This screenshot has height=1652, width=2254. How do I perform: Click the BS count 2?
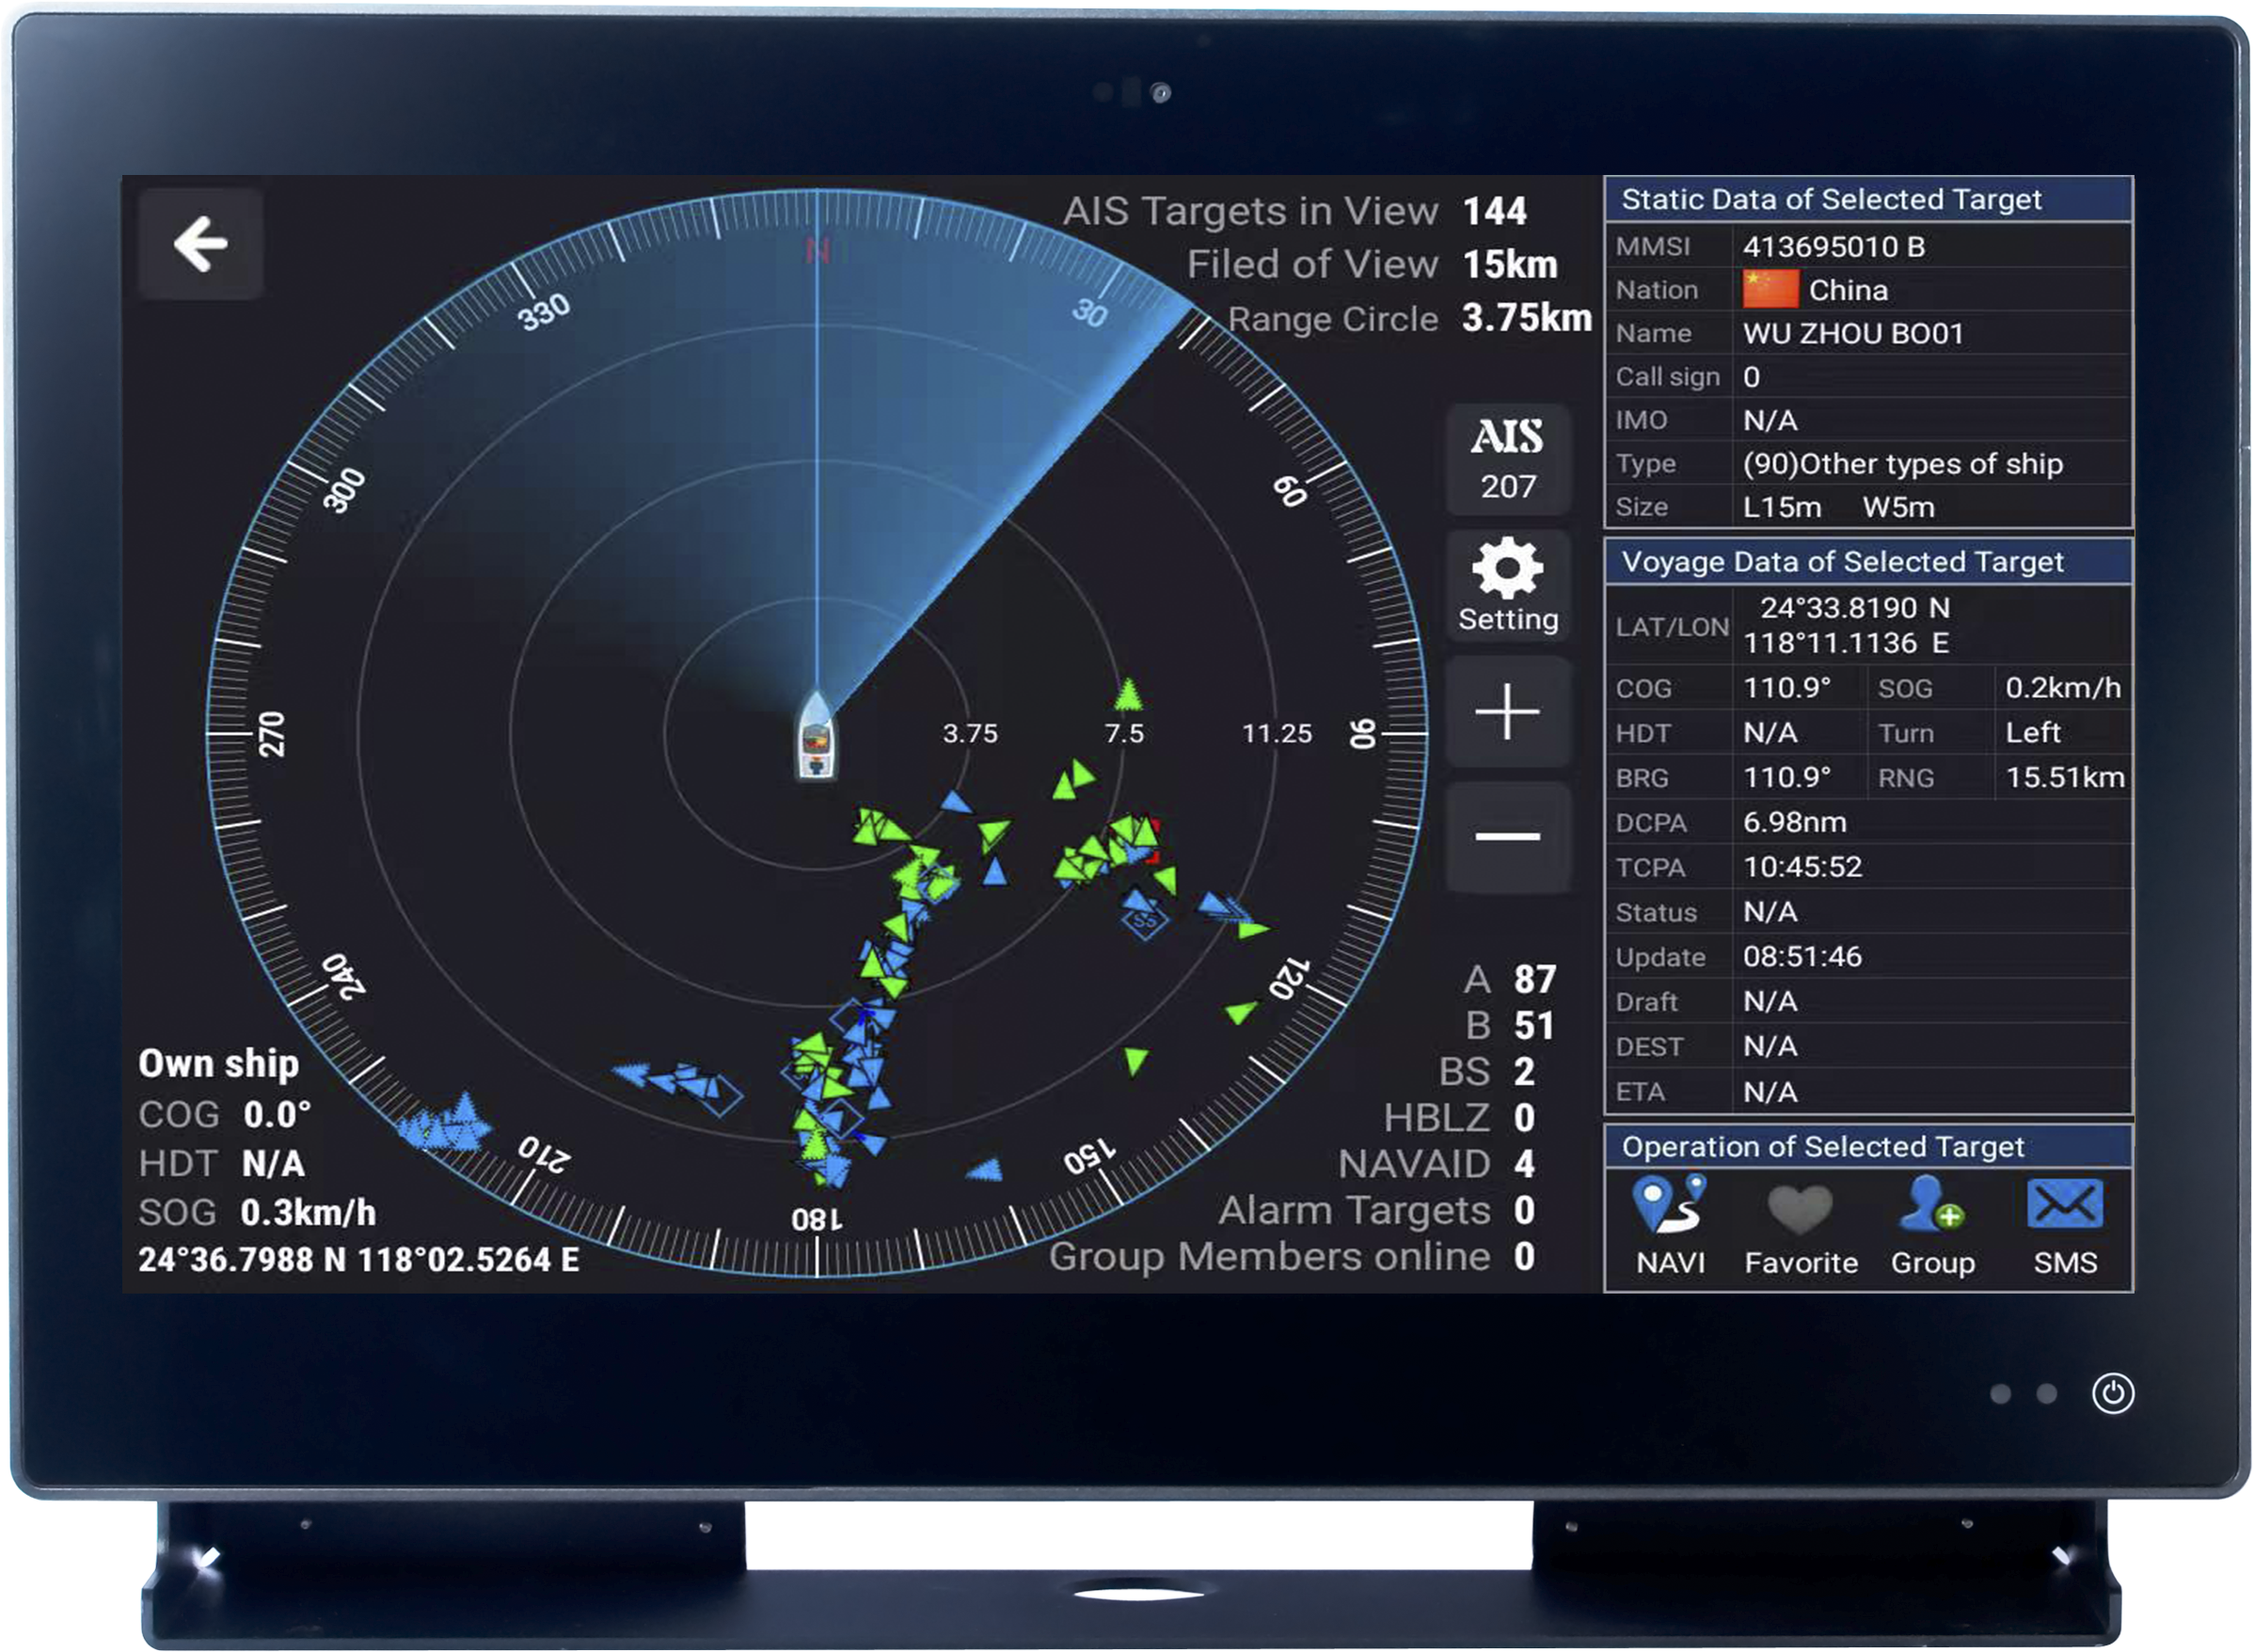pyautogui.click(x=1524, y=1071)
